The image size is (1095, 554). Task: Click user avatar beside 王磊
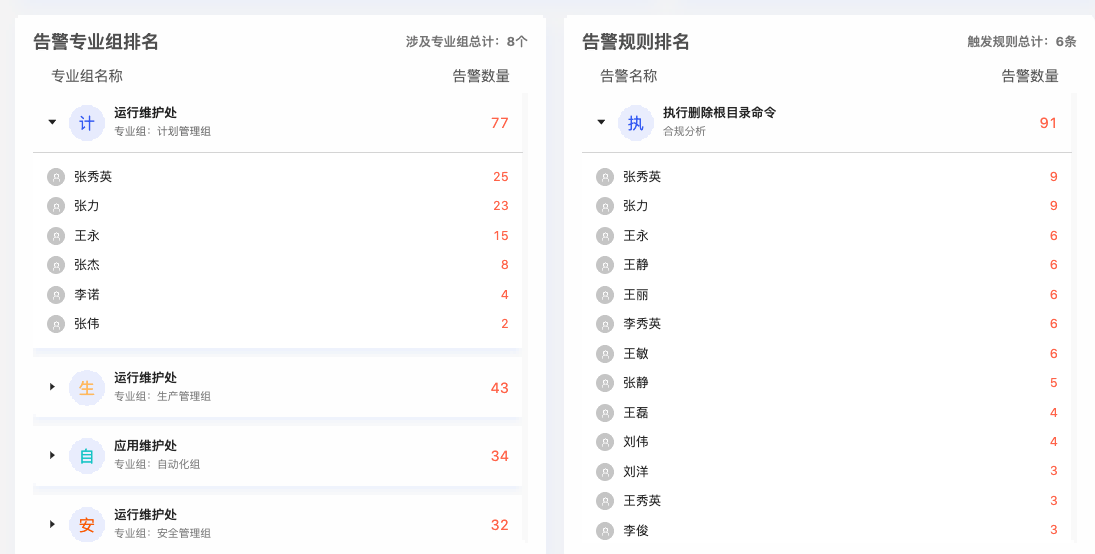click(605, 413)
